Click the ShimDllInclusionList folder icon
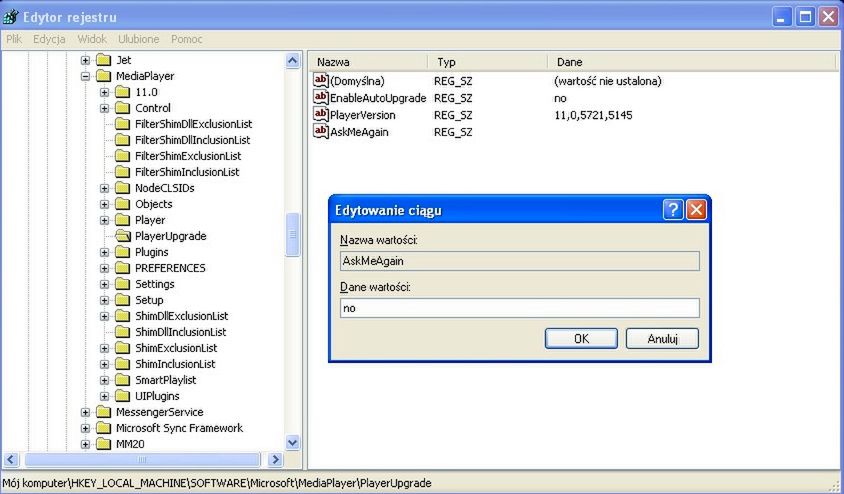The width and height of the screenshot is (844, 494). [x=123, y=332]
